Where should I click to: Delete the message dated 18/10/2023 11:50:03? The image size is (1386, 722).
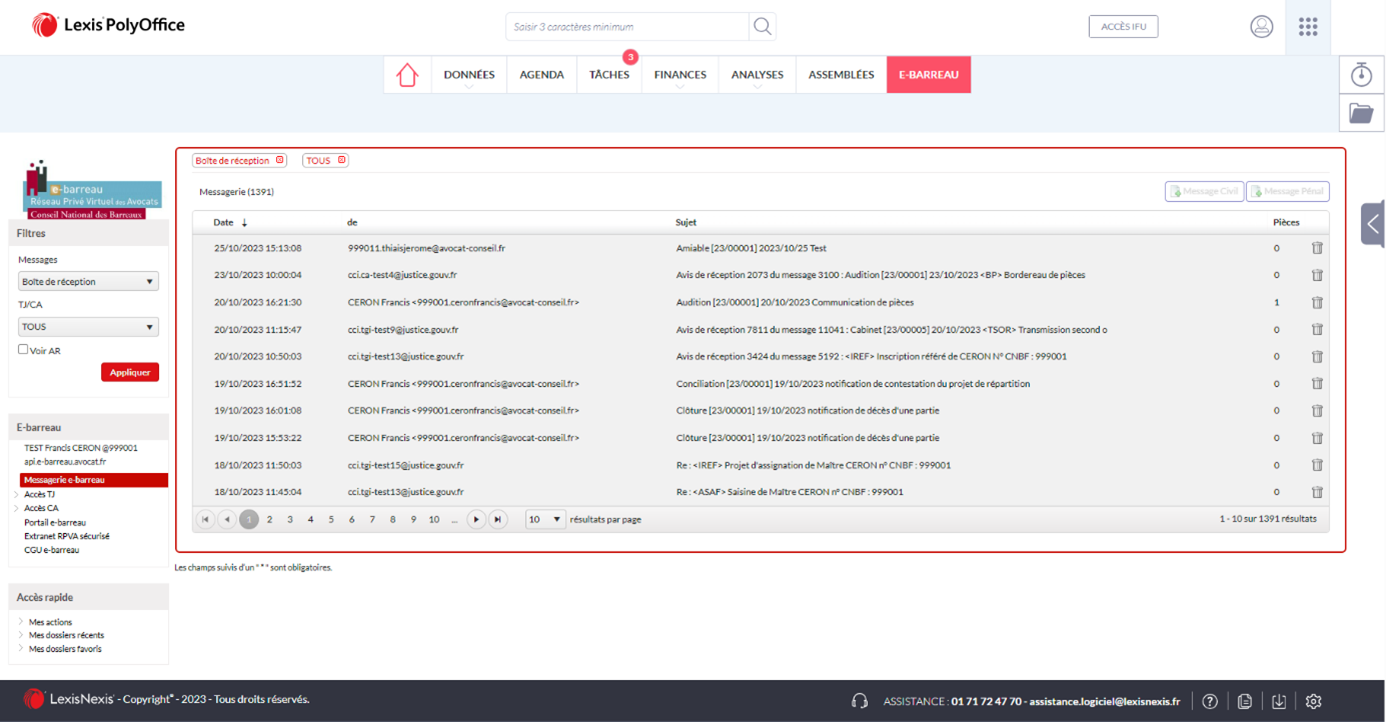pos(1317,465)
